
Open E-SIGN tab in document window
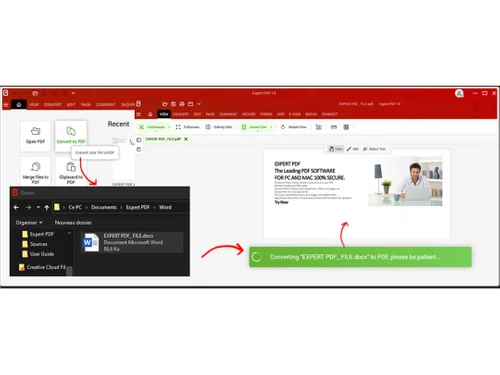pos(295,114)
